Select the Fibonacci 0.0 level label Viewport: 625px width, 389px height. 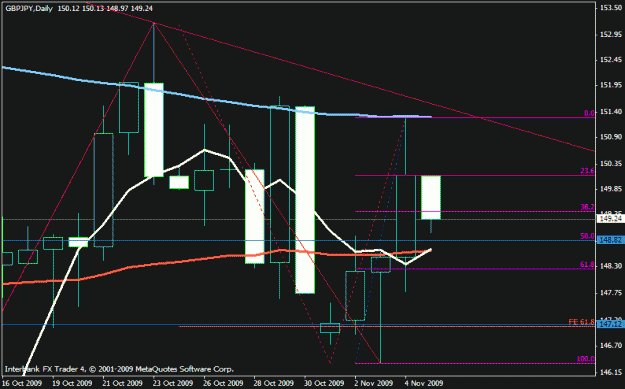click(589, 113)
